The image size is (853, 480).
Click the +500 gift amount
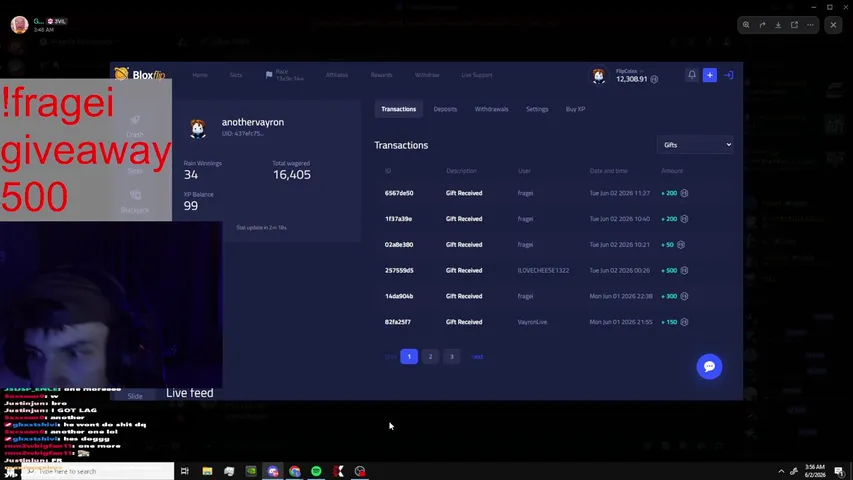pos(669,270)
